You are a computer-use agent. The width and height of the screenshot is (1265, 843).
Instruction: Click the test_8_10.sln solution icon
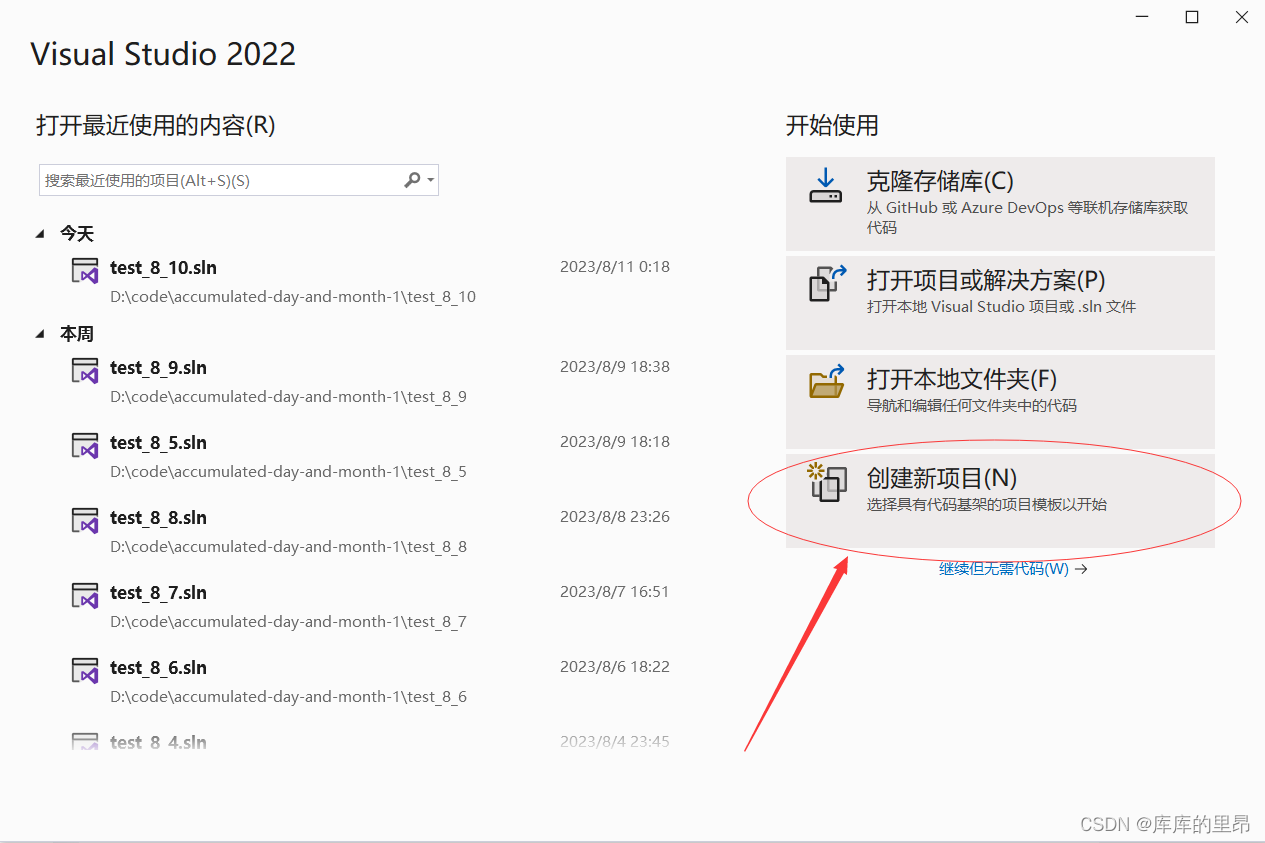85,270
